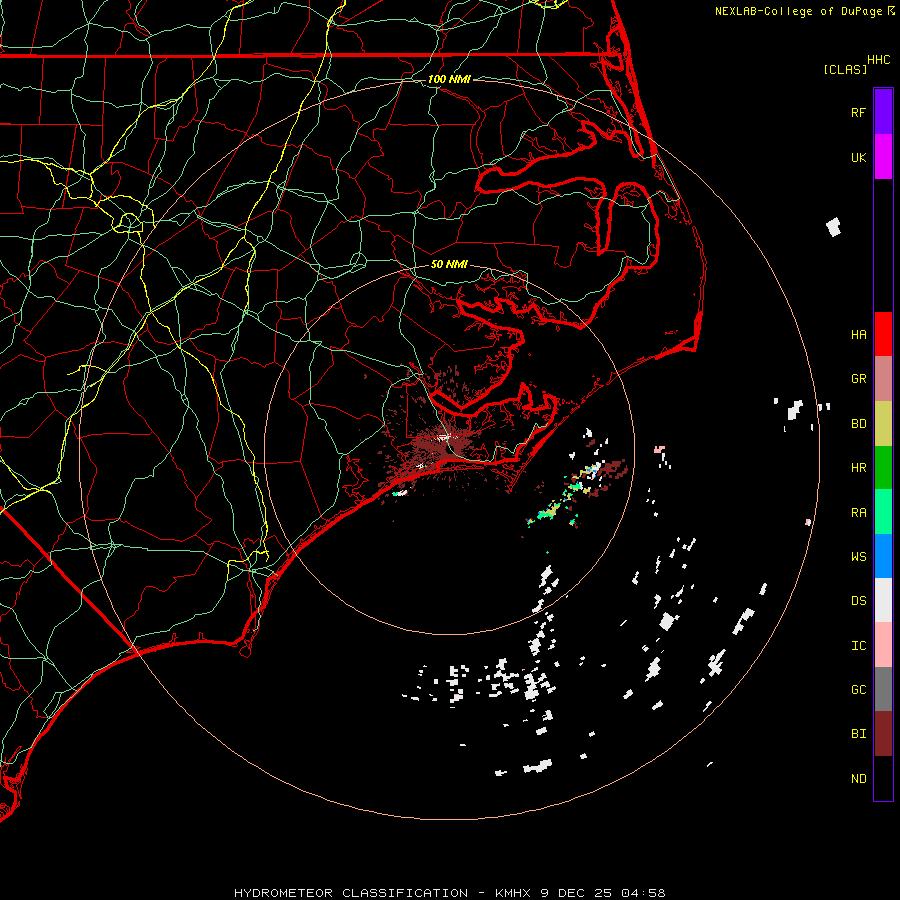Click the GR legend label

pyautogui.click(x=858, y=379)
